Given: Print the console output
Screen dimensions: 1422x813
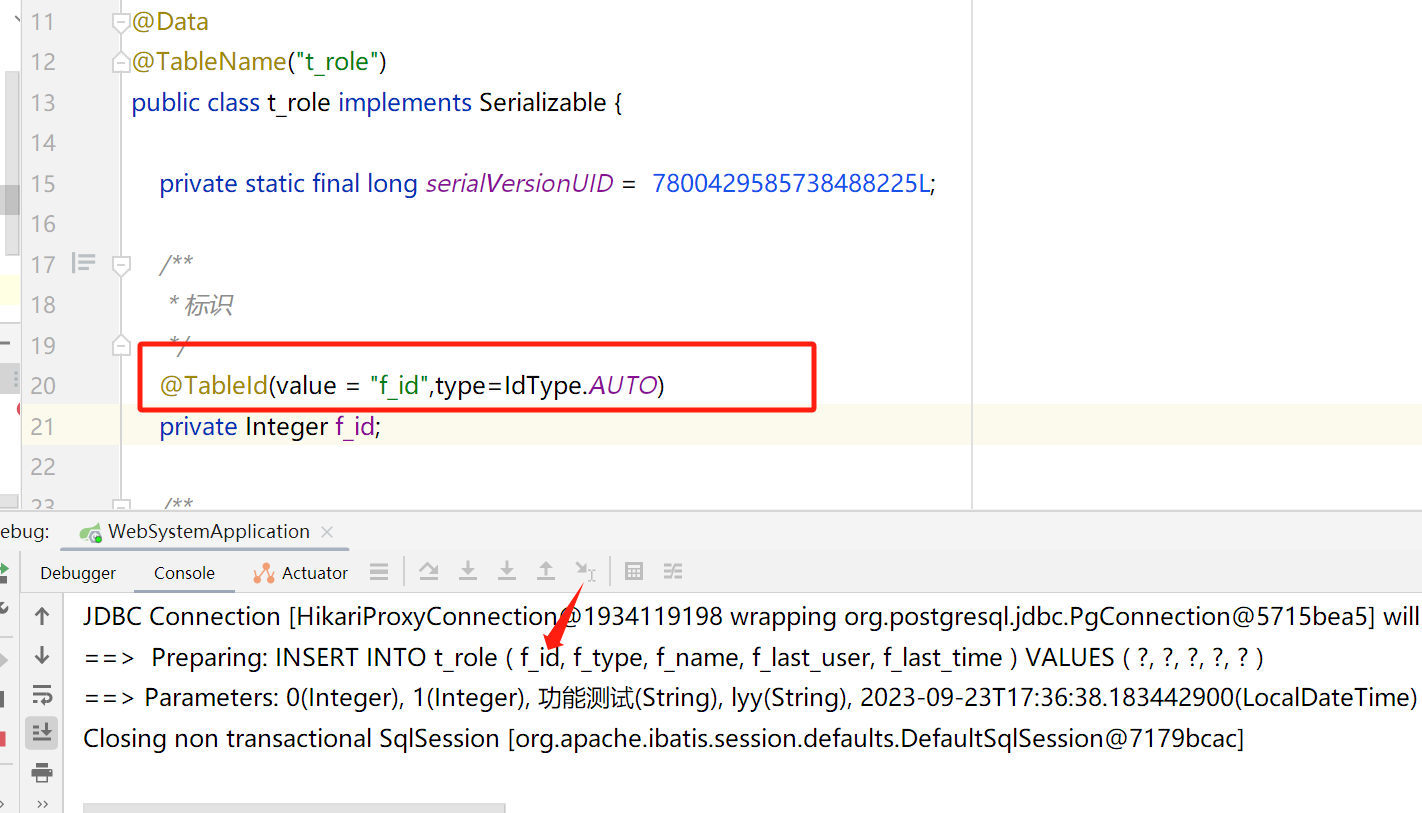Looking at the screenshot, I should (x=42, y=772).
